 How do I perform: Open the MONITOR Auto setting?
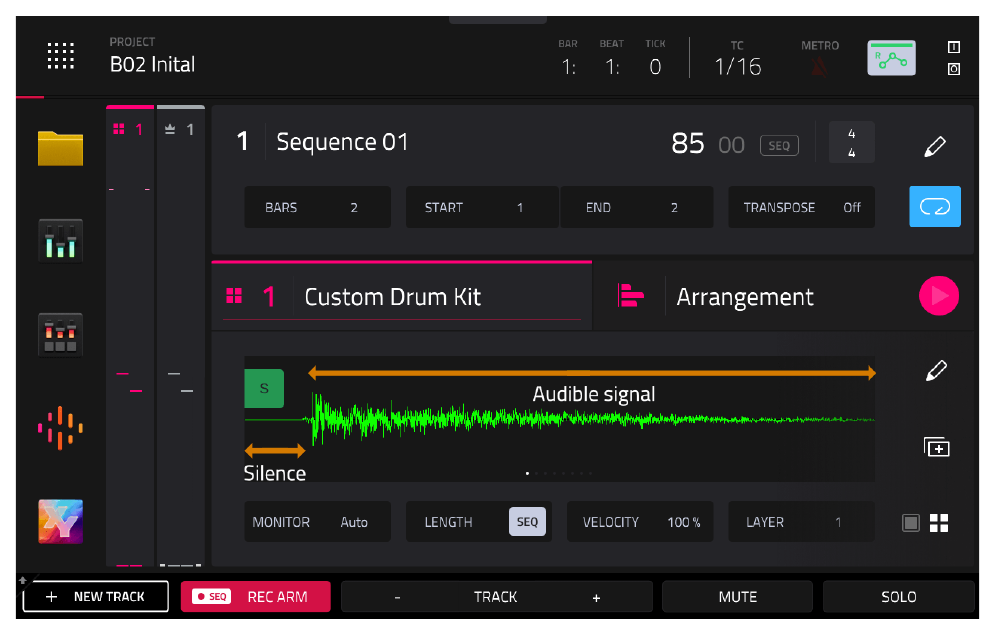[318, 522]
